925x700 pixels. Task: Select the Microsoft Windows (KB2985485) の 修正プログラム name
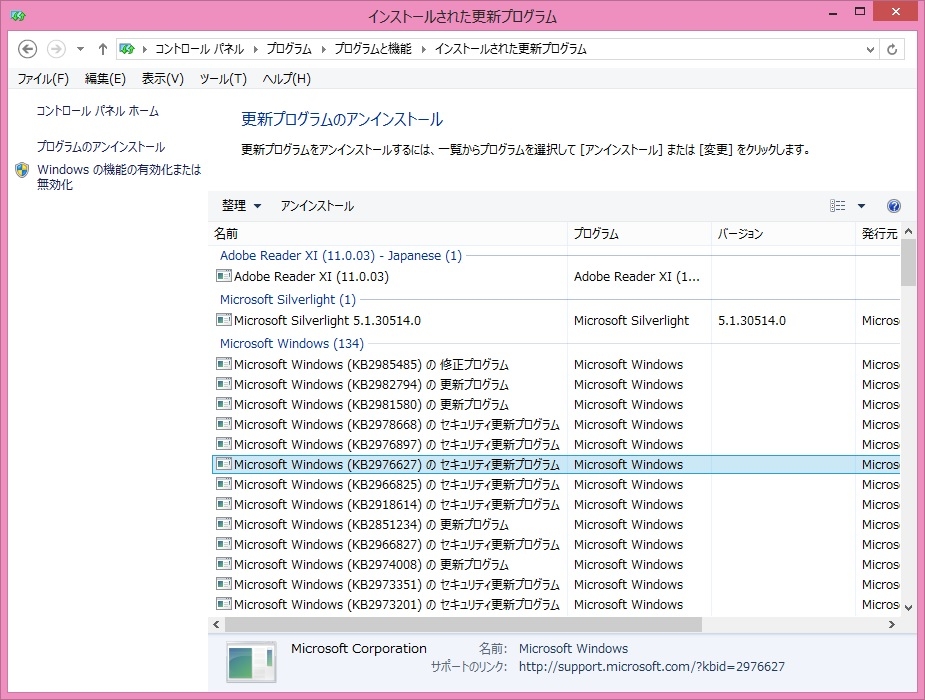pyautogui.click(x=371, y=364)
